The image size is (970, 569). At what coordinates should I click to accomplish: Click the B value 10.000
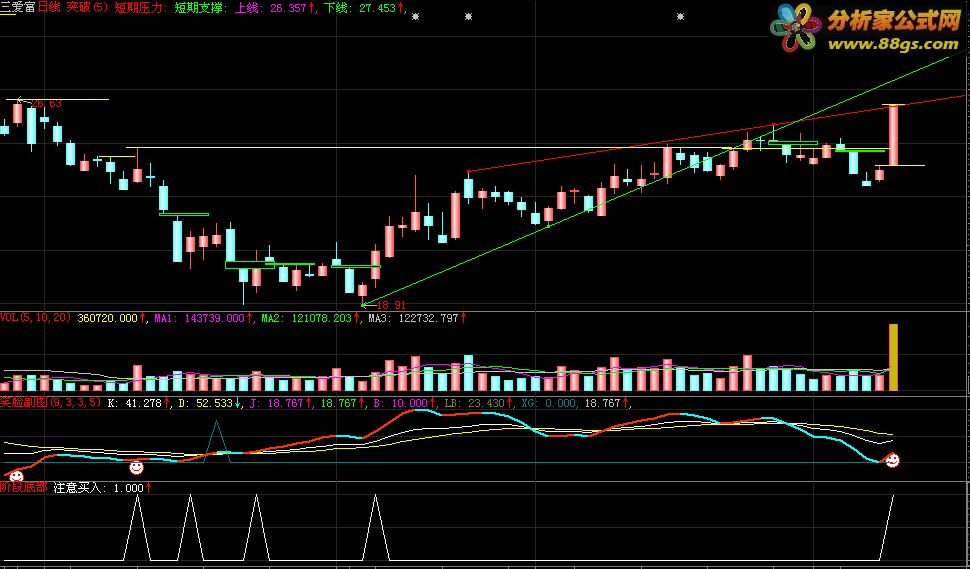(x=410, y=403)
